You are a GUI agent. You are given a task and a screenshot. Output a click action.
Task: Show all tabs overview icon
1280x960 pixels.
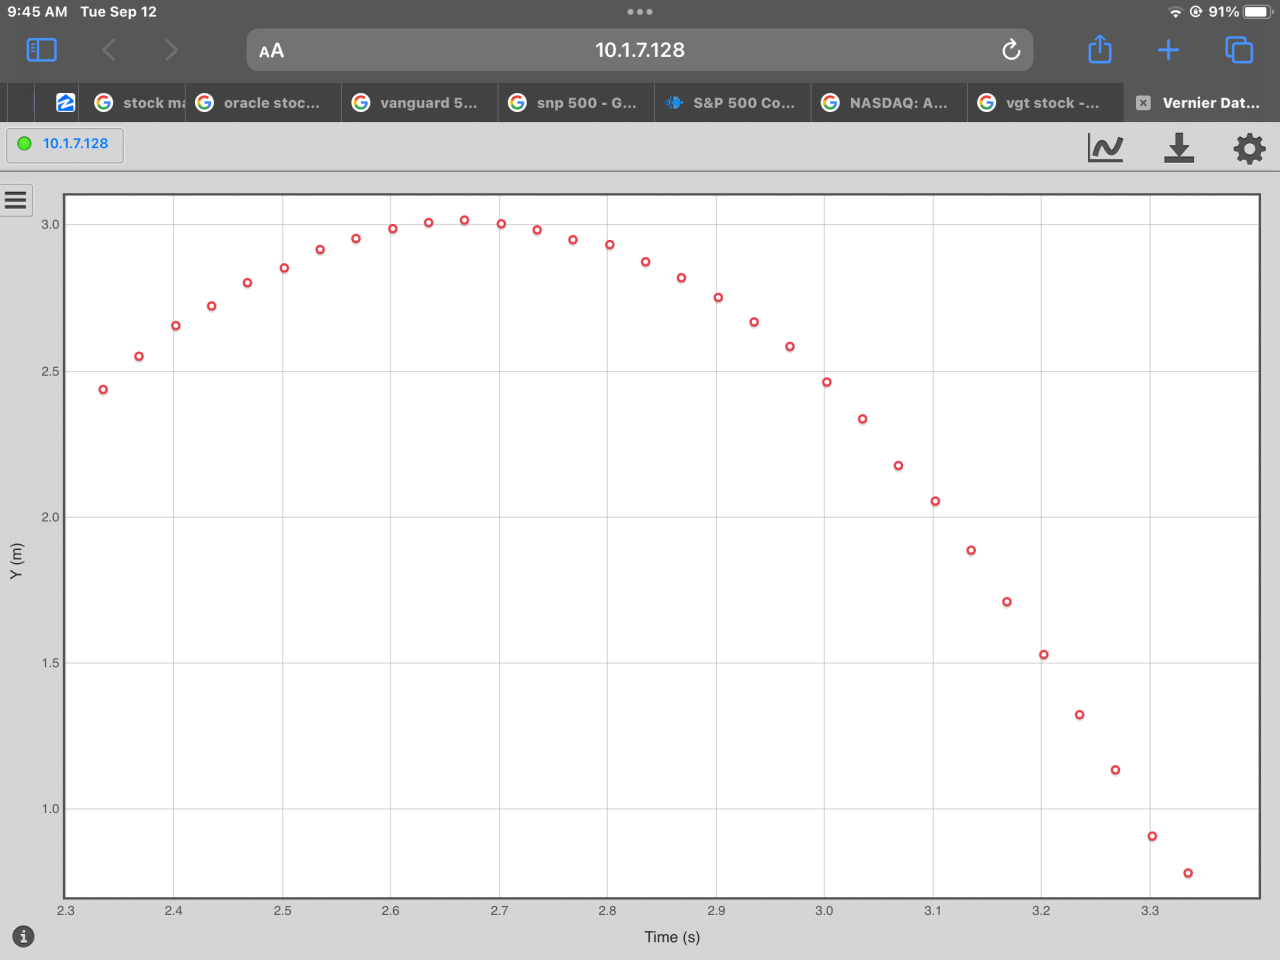coord(1239,50)
